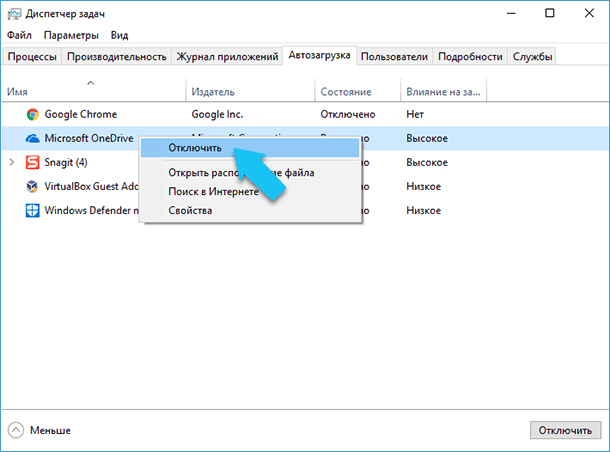The height and width of the screenshot is (452, 610).
Task: Switch to the Службы tab
Action: (532, 57)
